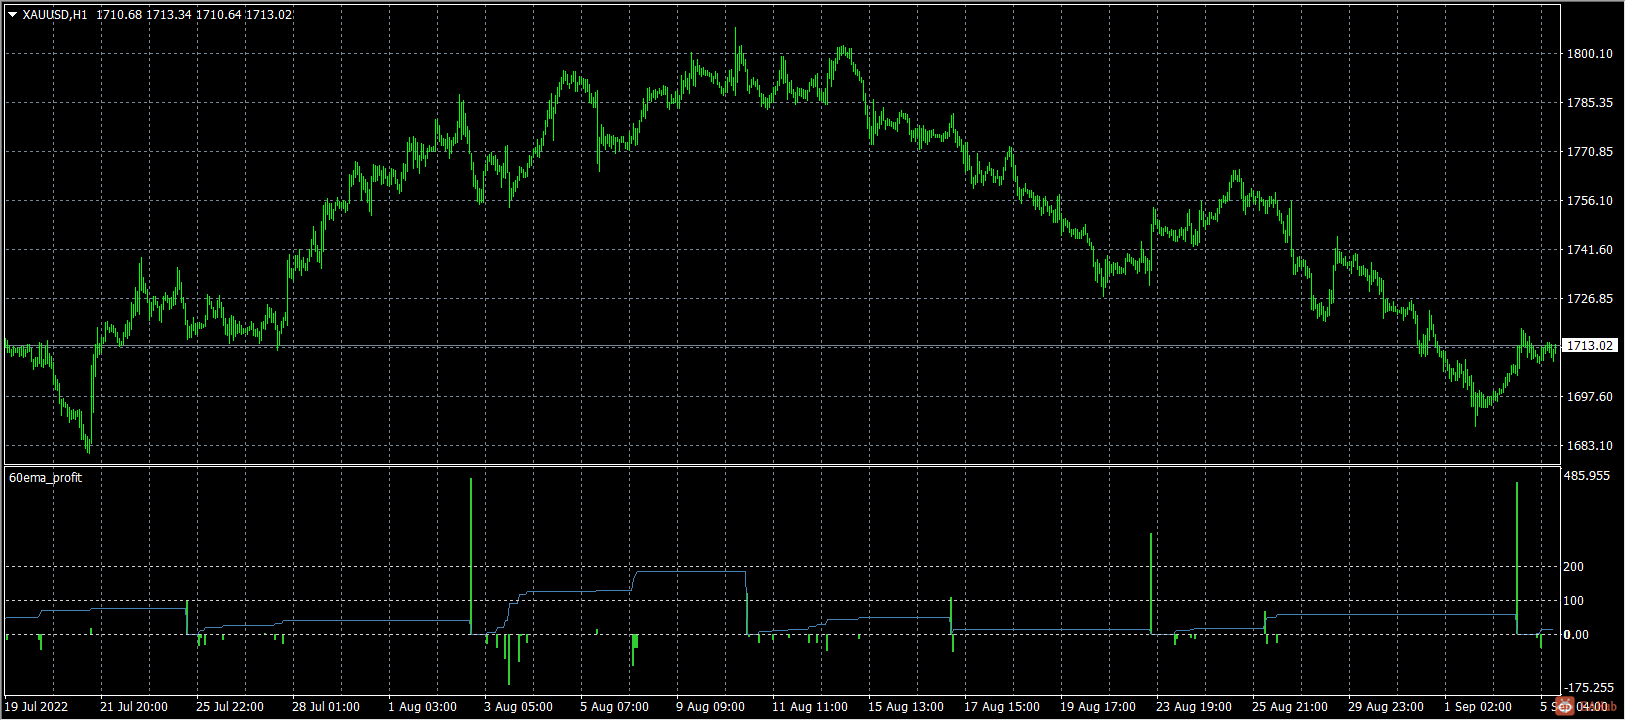
Task: Select the 1710.64 low value in header
Action: coord(217,15)
